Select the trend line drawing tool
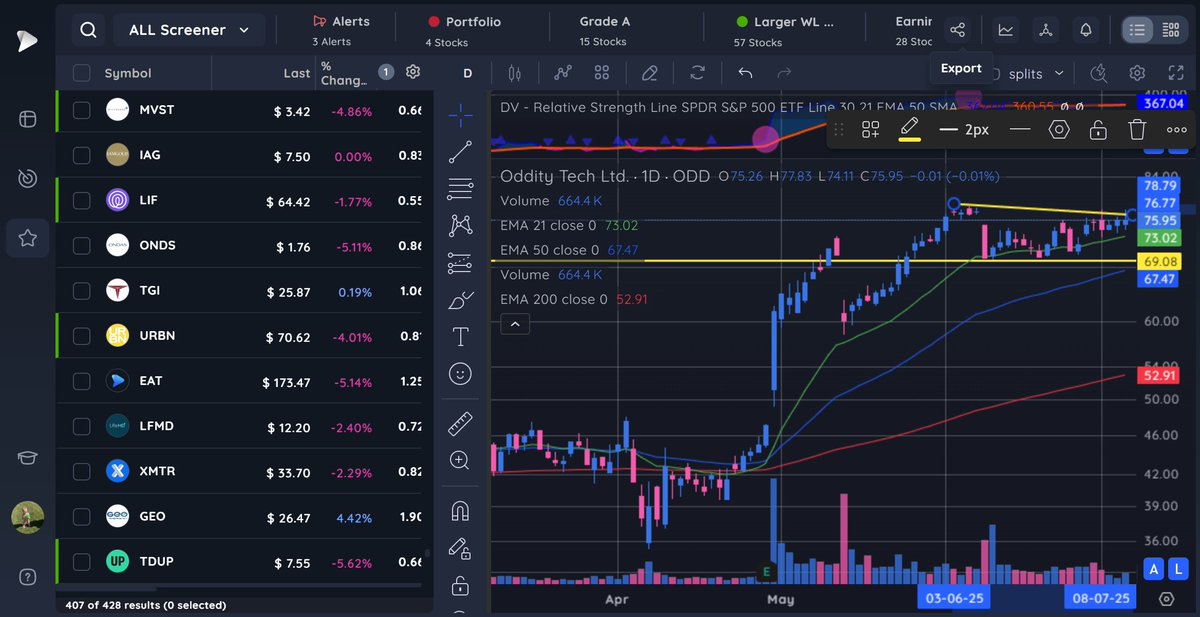Screen dimensions: 1200x617 pyautogui.click(x=460, y=152)
